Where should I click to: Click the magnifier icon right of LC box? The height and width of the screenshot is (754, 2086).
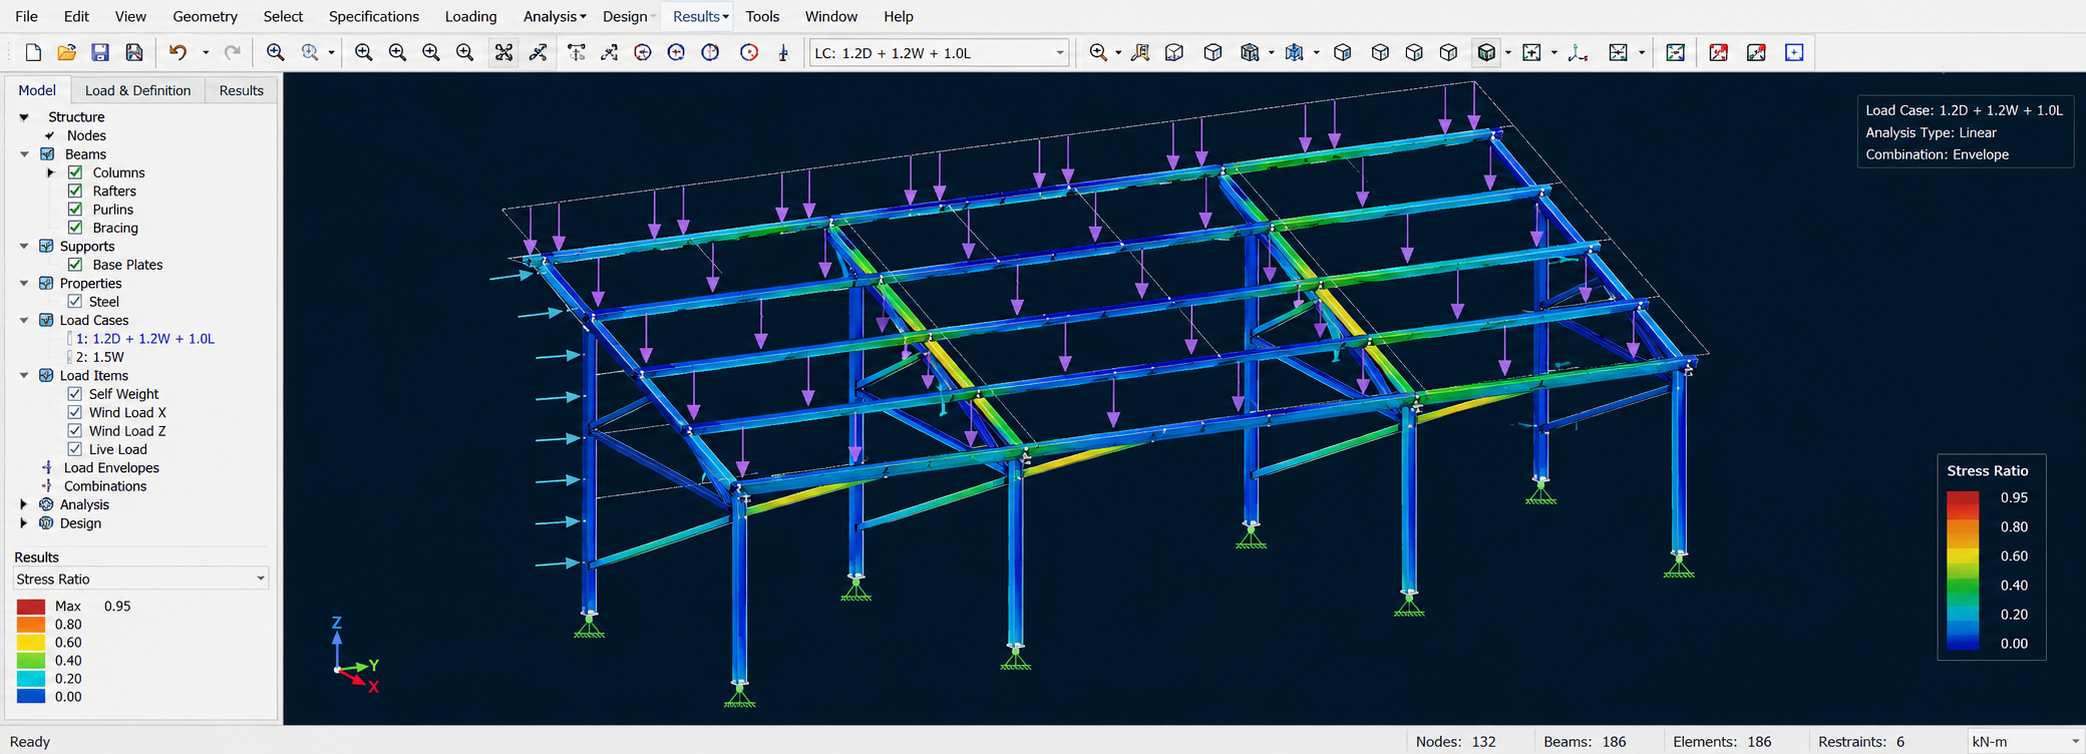[1098, 53]
